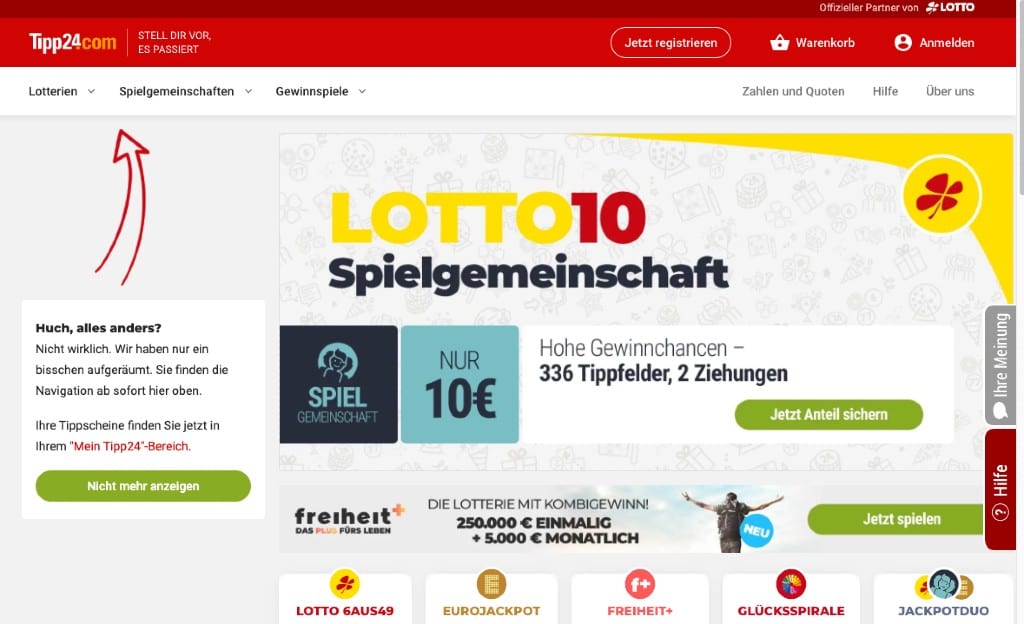Viewport: 1024px width, 624px height.
Task: Open the Über uns page
Action: pyautogui.click(x=950, y=91)
